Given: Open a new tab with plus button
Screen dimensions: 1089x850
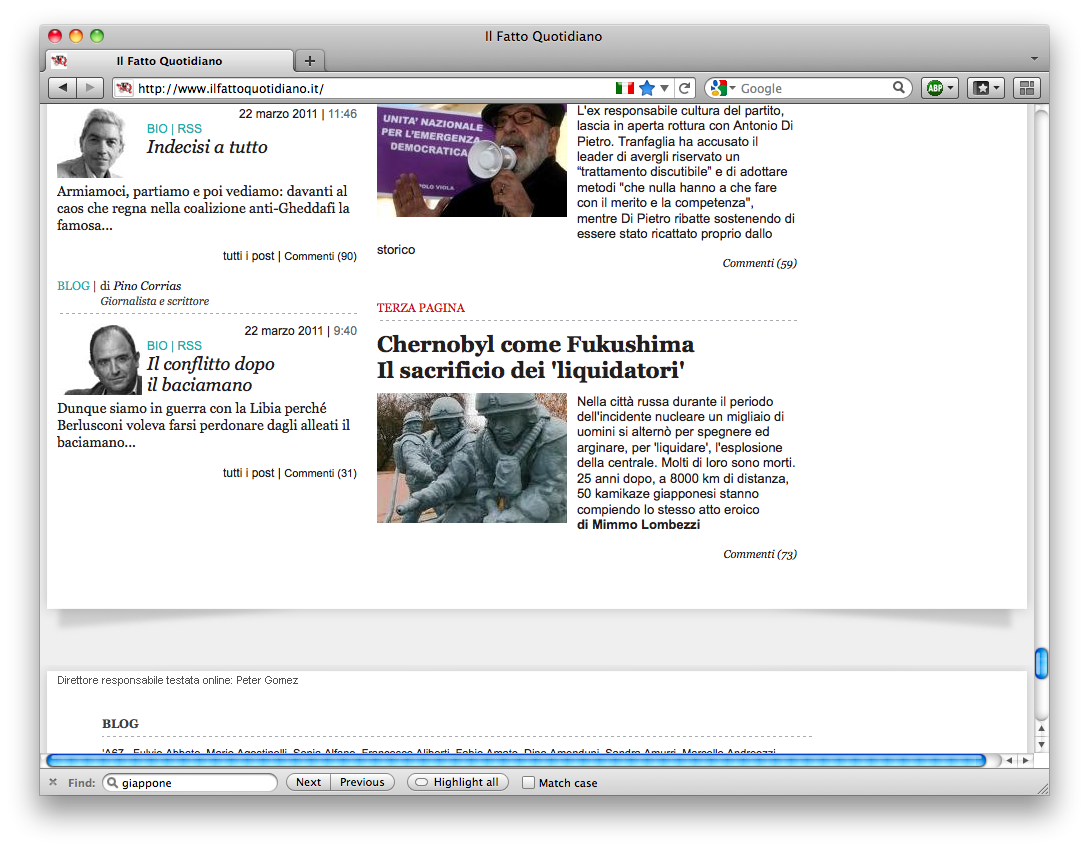Looking at the screenshot, I should click(x=310, y=61).
